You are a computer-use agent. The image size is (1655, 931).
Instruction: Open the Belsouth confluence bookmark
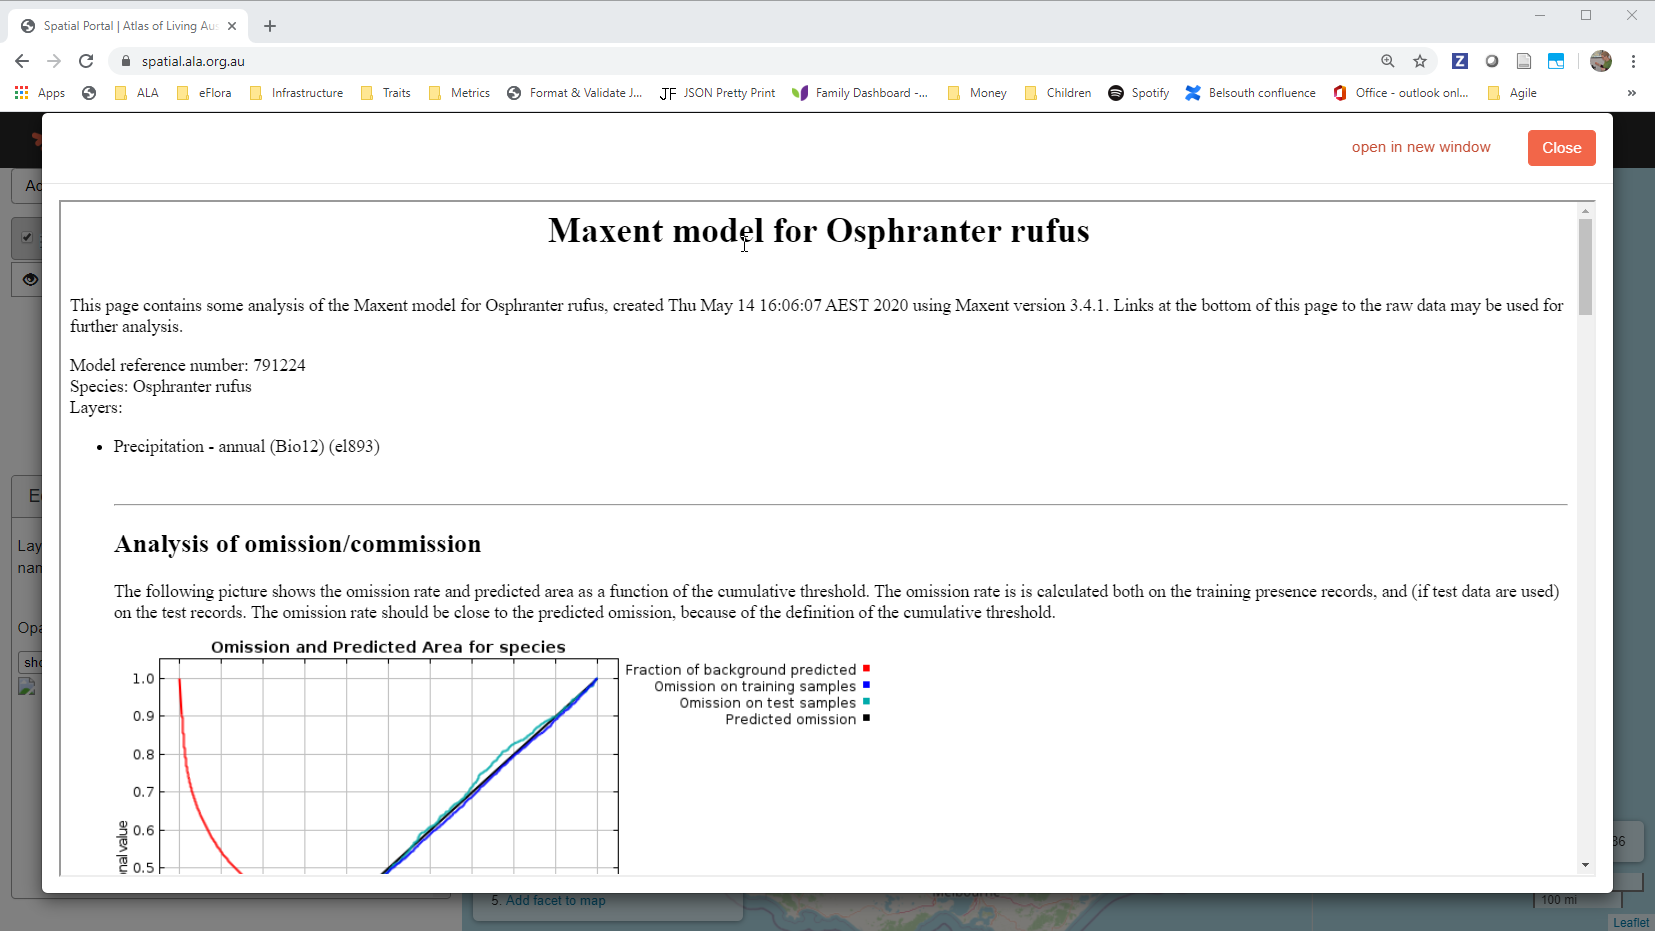coord(1251,93)
